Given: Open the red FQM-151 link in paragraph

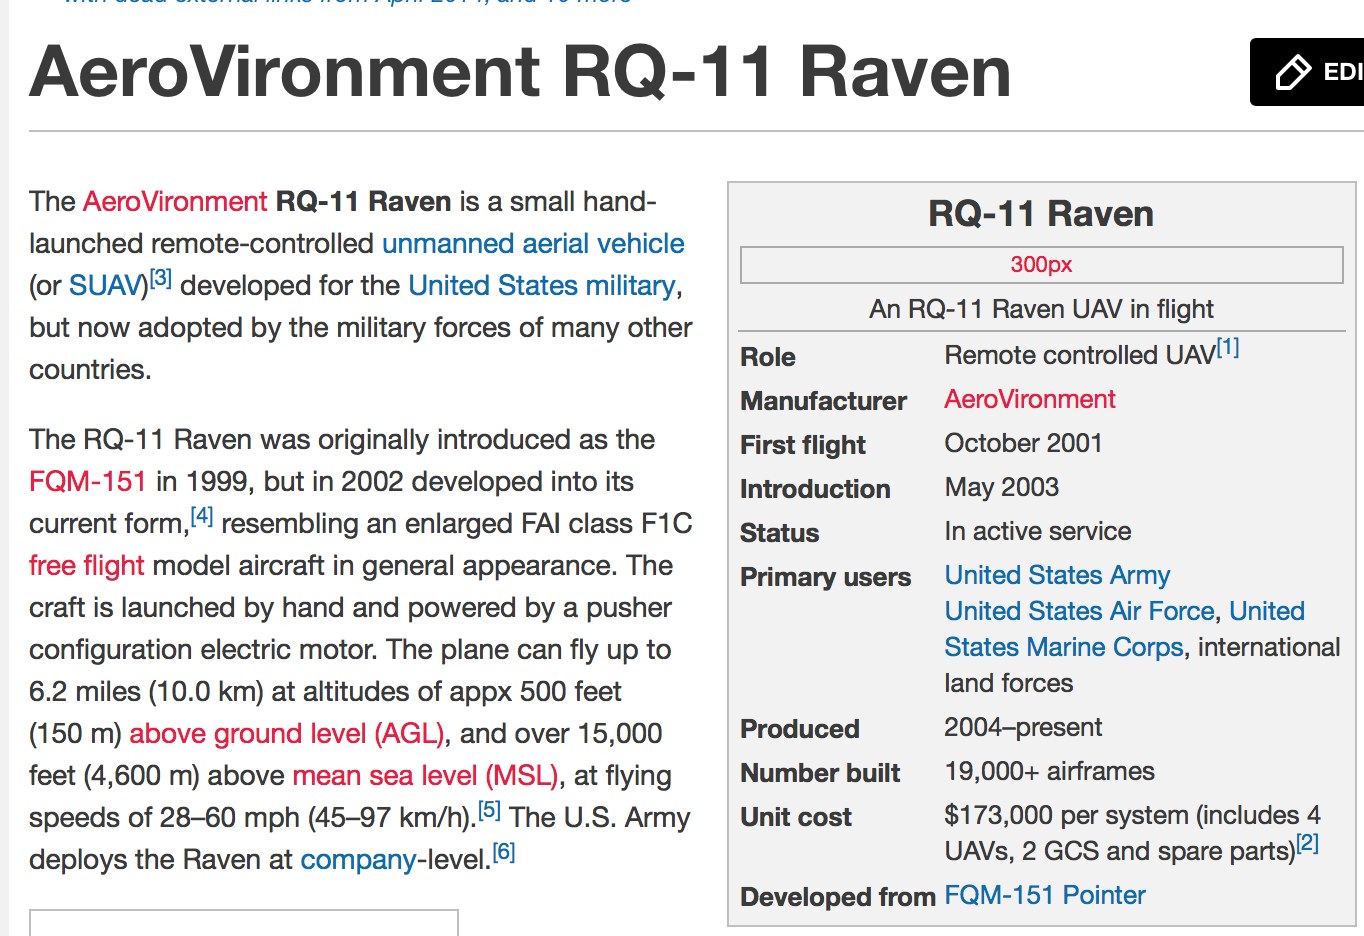Looking at the screenshot, I should pos(88,482).
